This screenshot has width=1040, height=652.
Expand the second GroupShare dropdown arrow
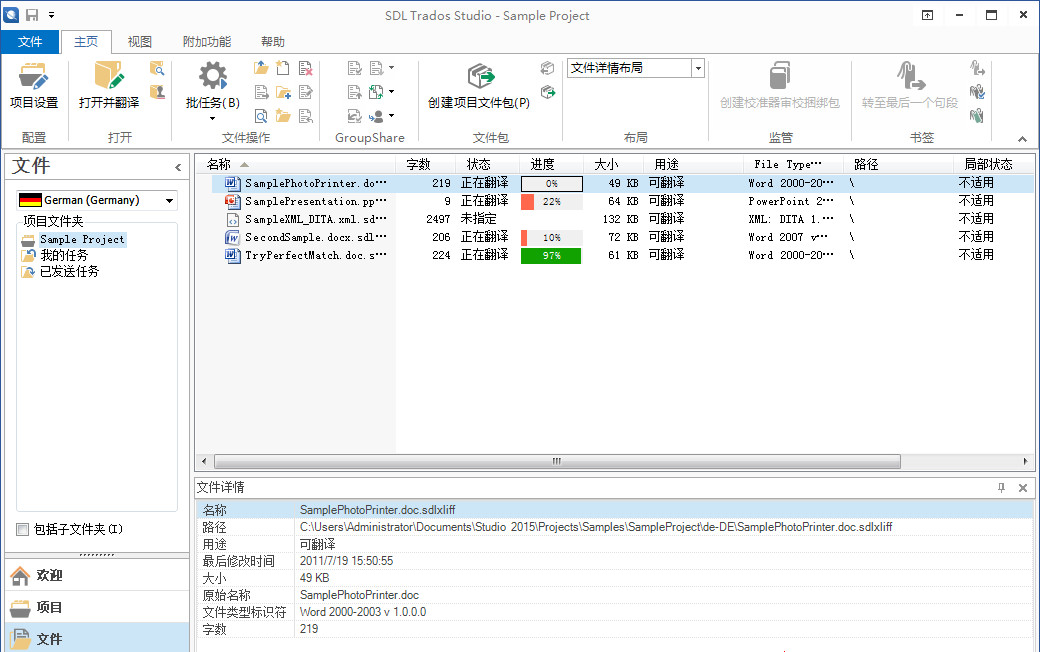coord(391,92)
